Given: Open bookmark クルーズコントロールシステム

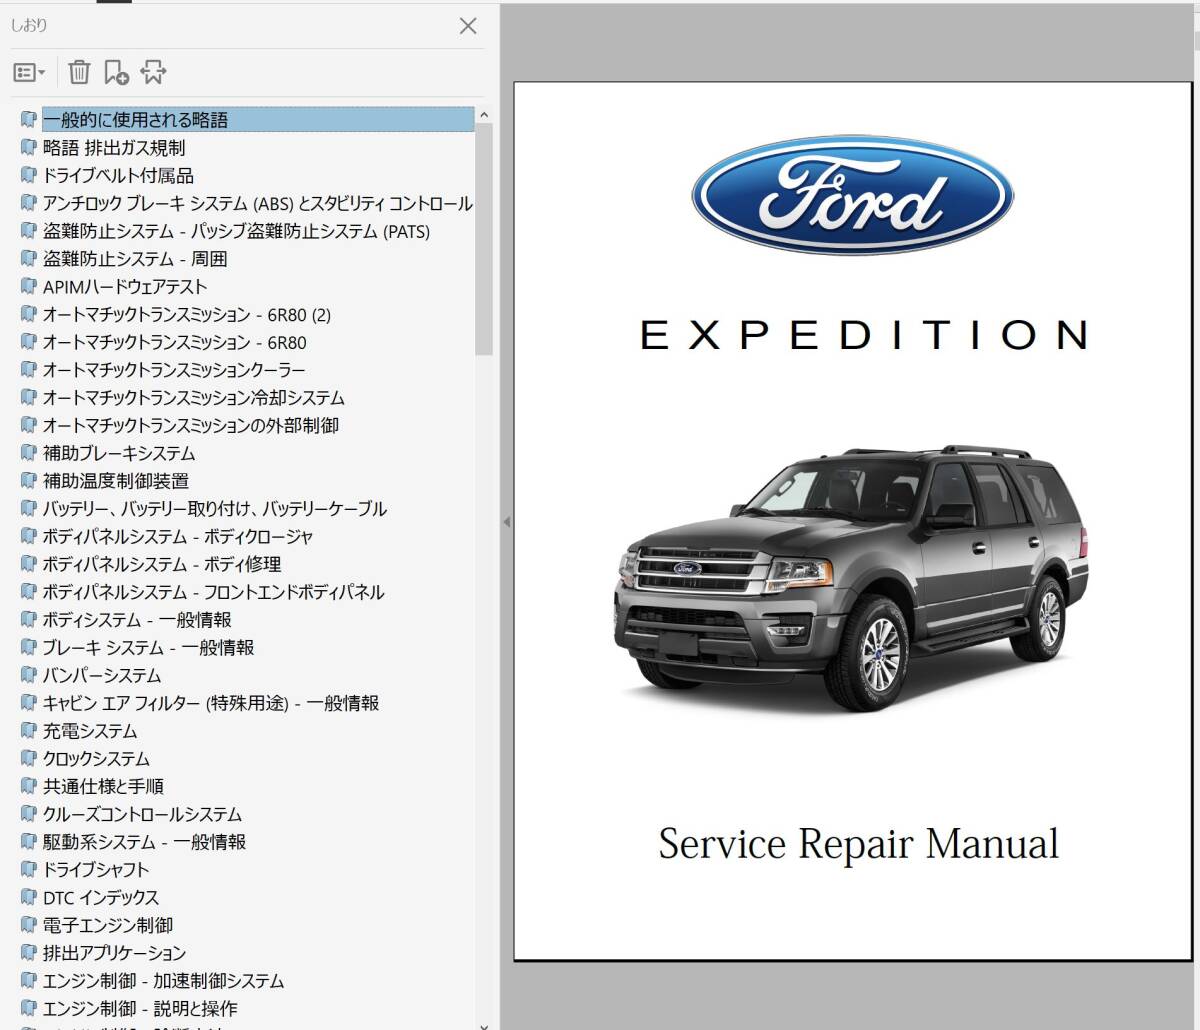Looking at the screenshot, I should (x=142, y=815).
